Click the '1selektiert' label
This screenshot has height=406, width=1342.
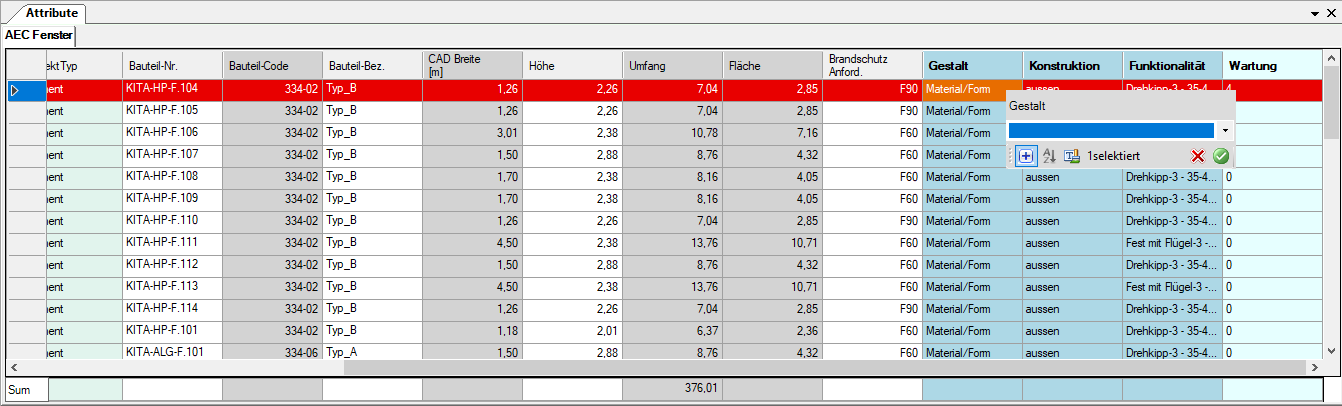tap(1114, 156)
